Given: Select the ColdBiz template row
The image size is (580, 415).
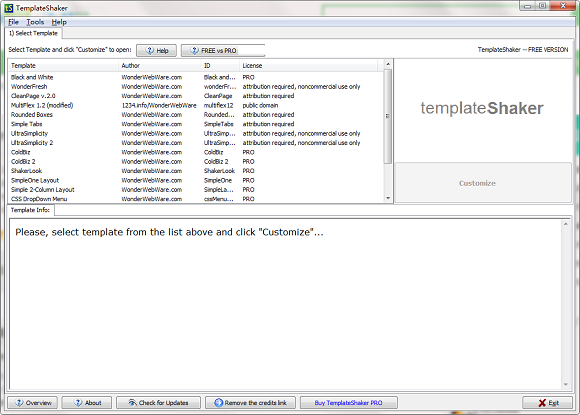Looking at the screenshot, I should pos(196,152).
